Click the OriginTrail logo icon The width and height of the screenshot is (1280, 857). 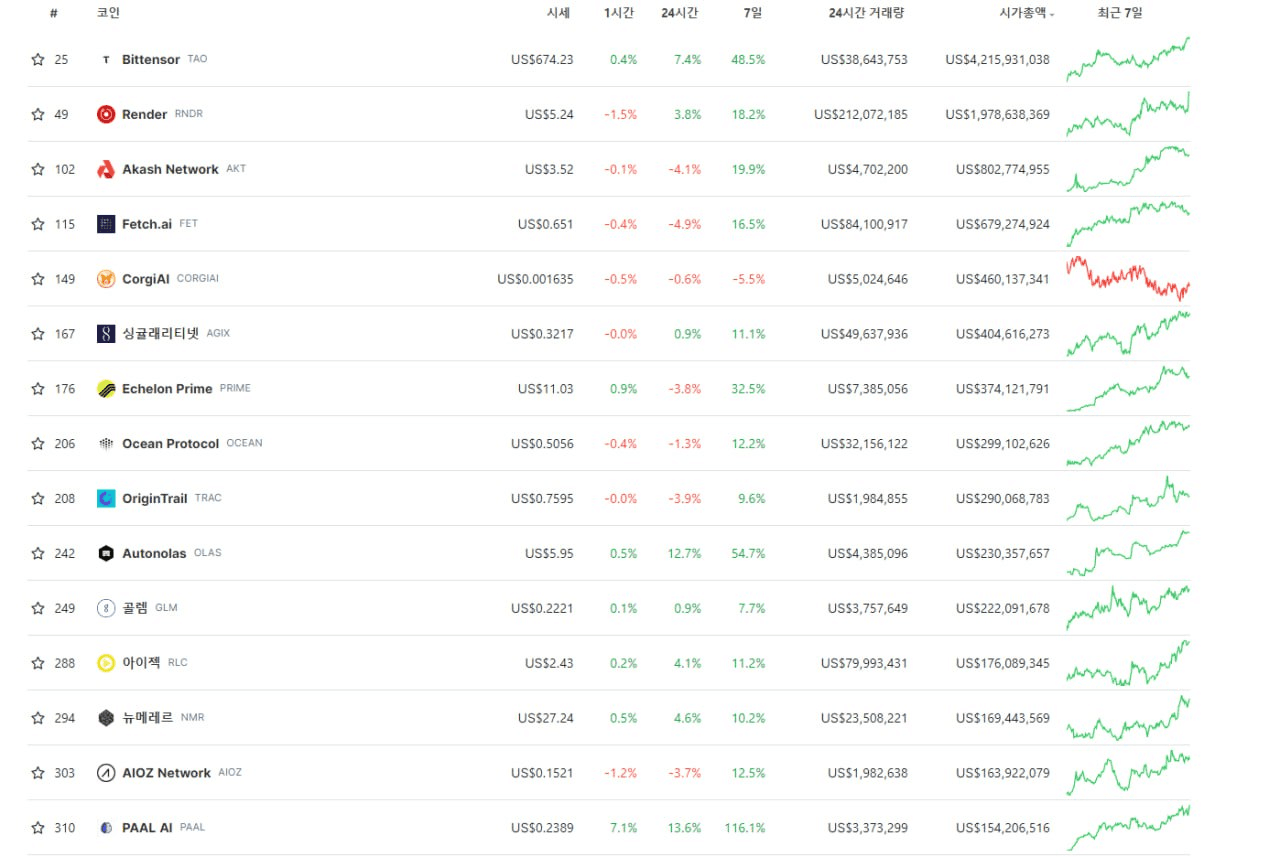(x=106, y=499)
